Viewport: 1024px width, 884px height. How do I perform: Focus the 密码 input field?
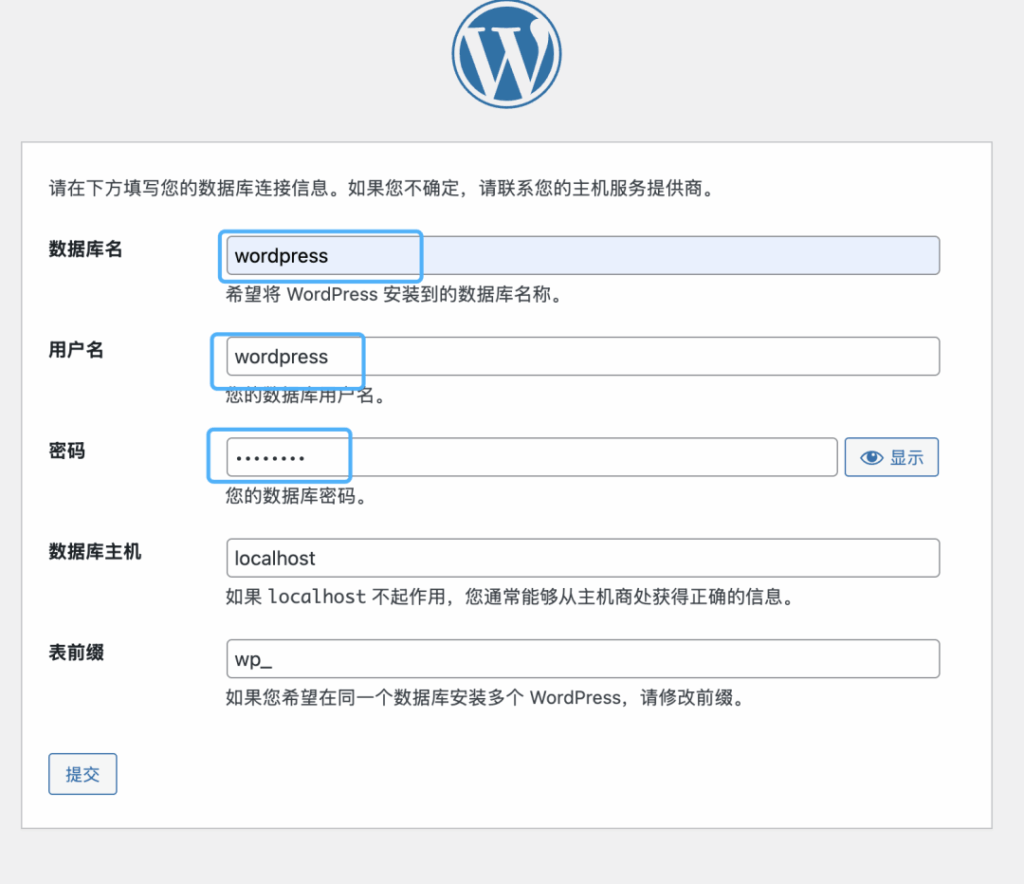[x=532, y=457]
